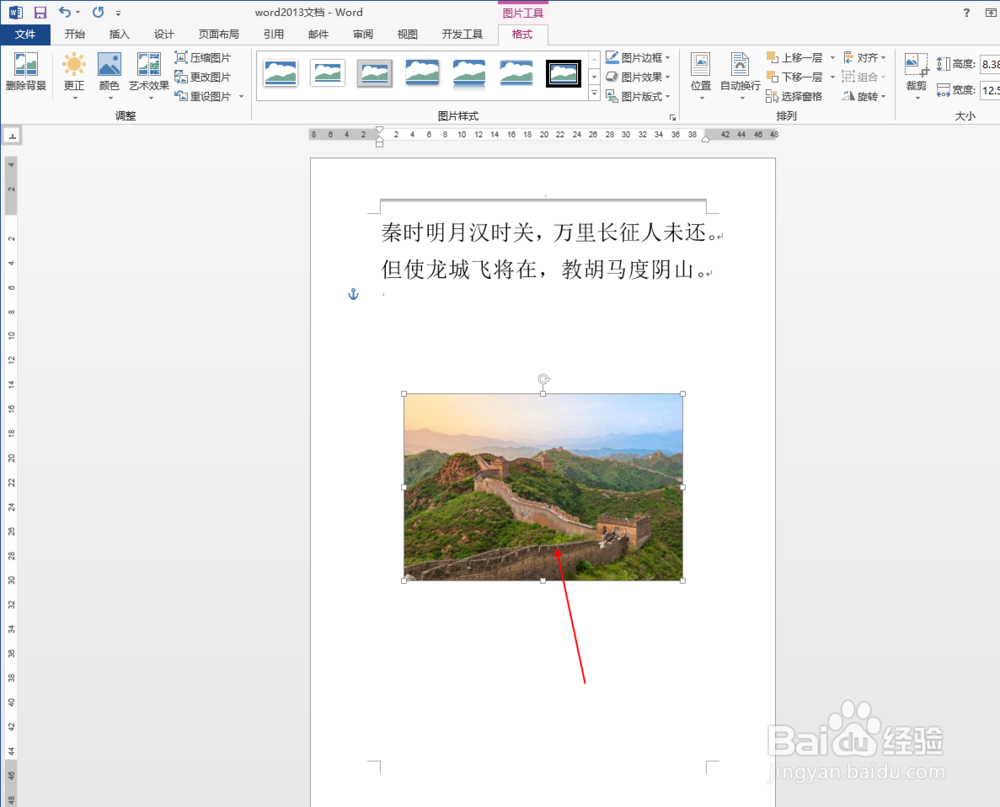Image resolution: width=1000 pixels, height=807 pixels.
Task: Open the Selection Pane (选择窗格)
Action: tap(802, 95)
